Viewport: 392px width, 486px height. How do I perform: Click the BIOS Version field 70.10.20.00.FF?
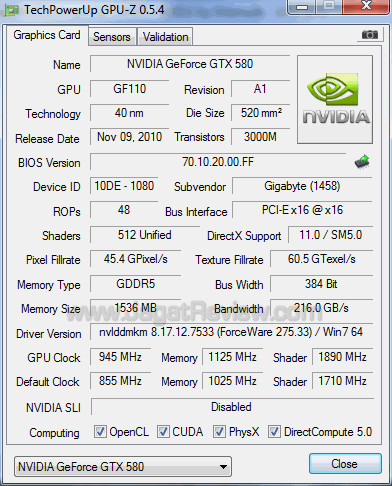[x=218, y=162]
